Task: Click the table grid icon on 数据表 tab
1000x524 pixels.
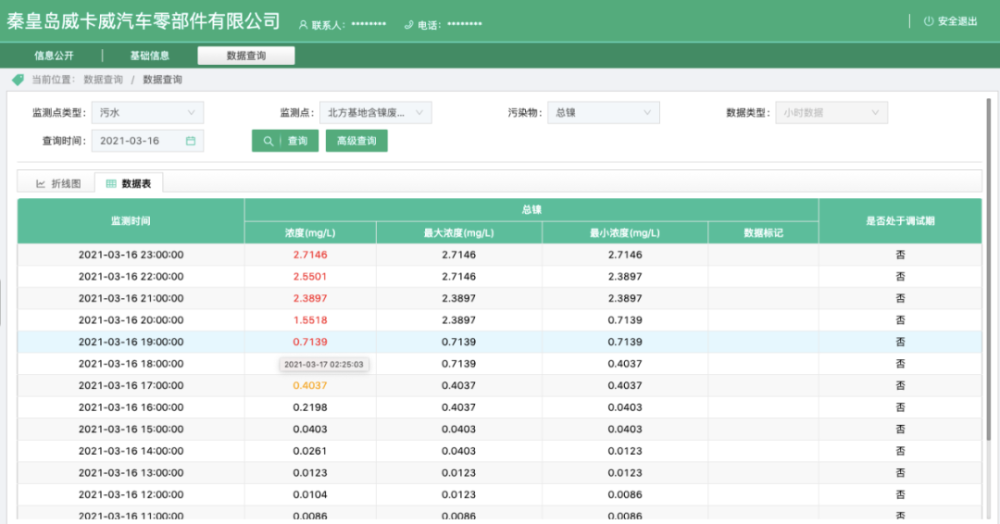Action: [x=111, y=183]
